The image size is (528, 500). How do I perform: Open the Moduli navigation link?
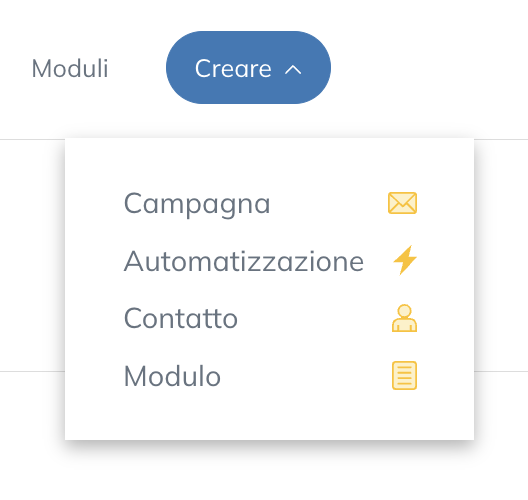coord(70,68)
